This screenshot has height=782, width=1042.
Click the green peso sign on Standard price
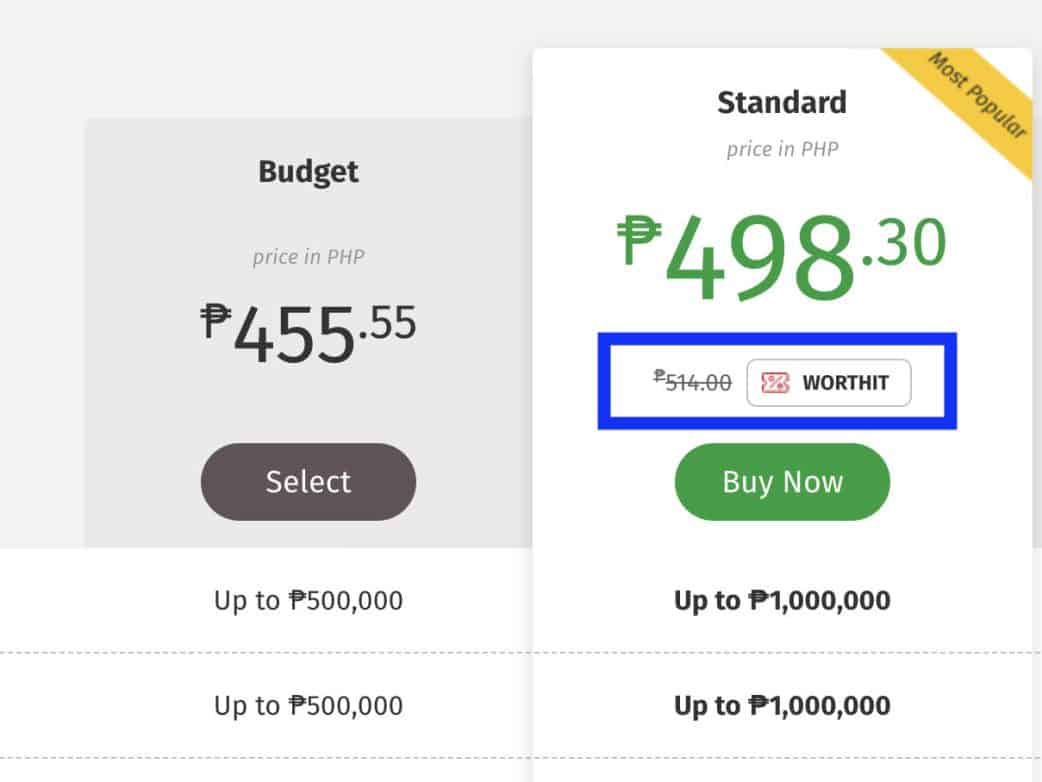[638, 241]
